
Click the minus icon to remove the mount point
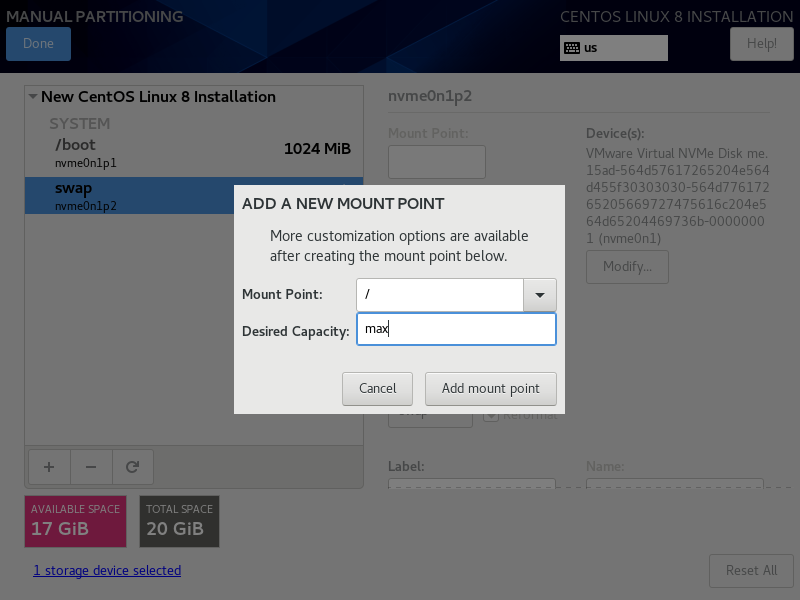click(91, 467)
